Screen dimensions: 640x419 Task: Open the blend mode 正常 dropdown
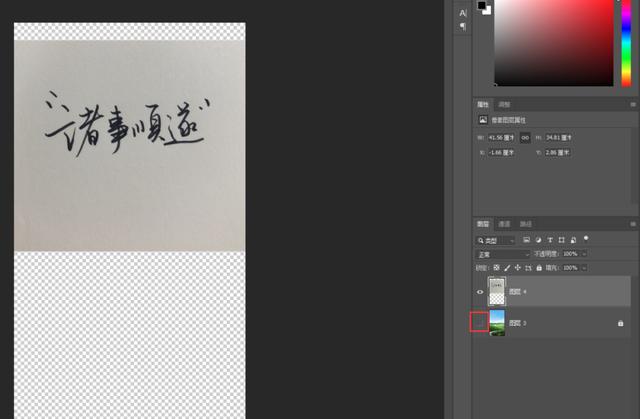(x=503, y=255)
